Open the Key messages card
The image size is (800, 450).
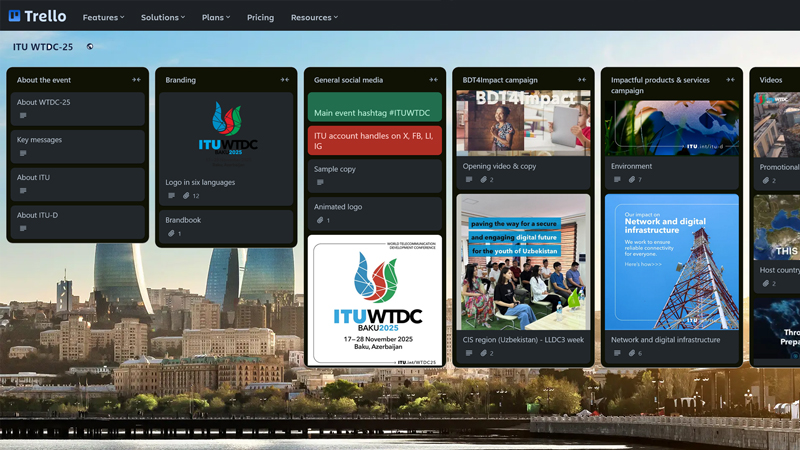[78, 146]
